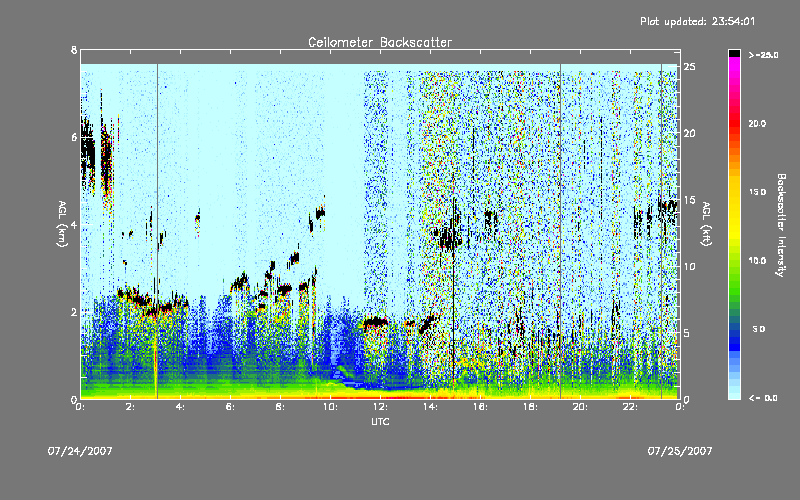
Task: Click the light cyan bottom of colorbar
Action: tap(734, 394)
